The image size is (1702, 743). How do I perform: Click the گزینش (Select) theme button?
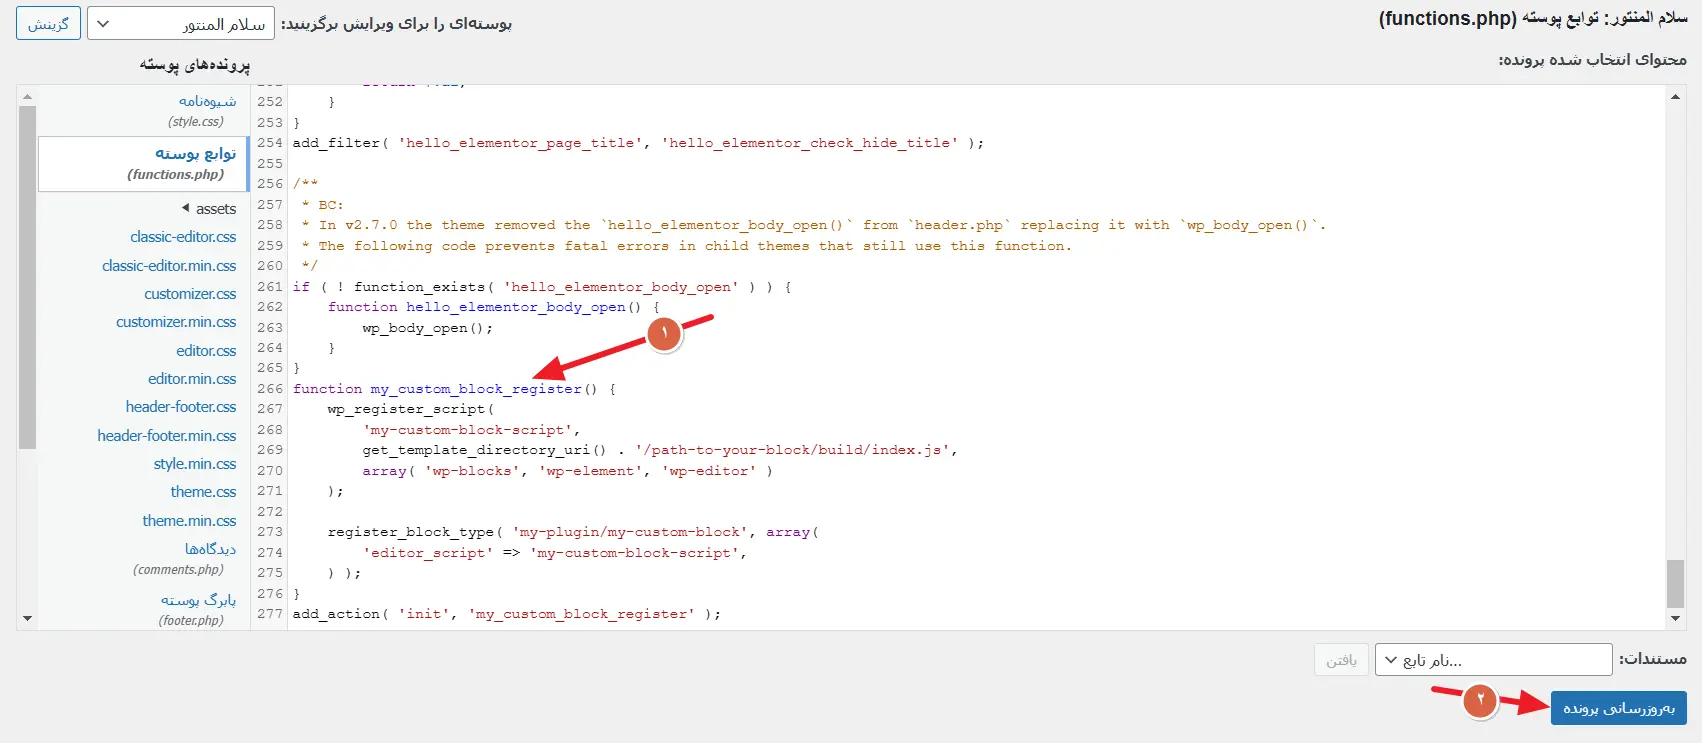(49, 23)
